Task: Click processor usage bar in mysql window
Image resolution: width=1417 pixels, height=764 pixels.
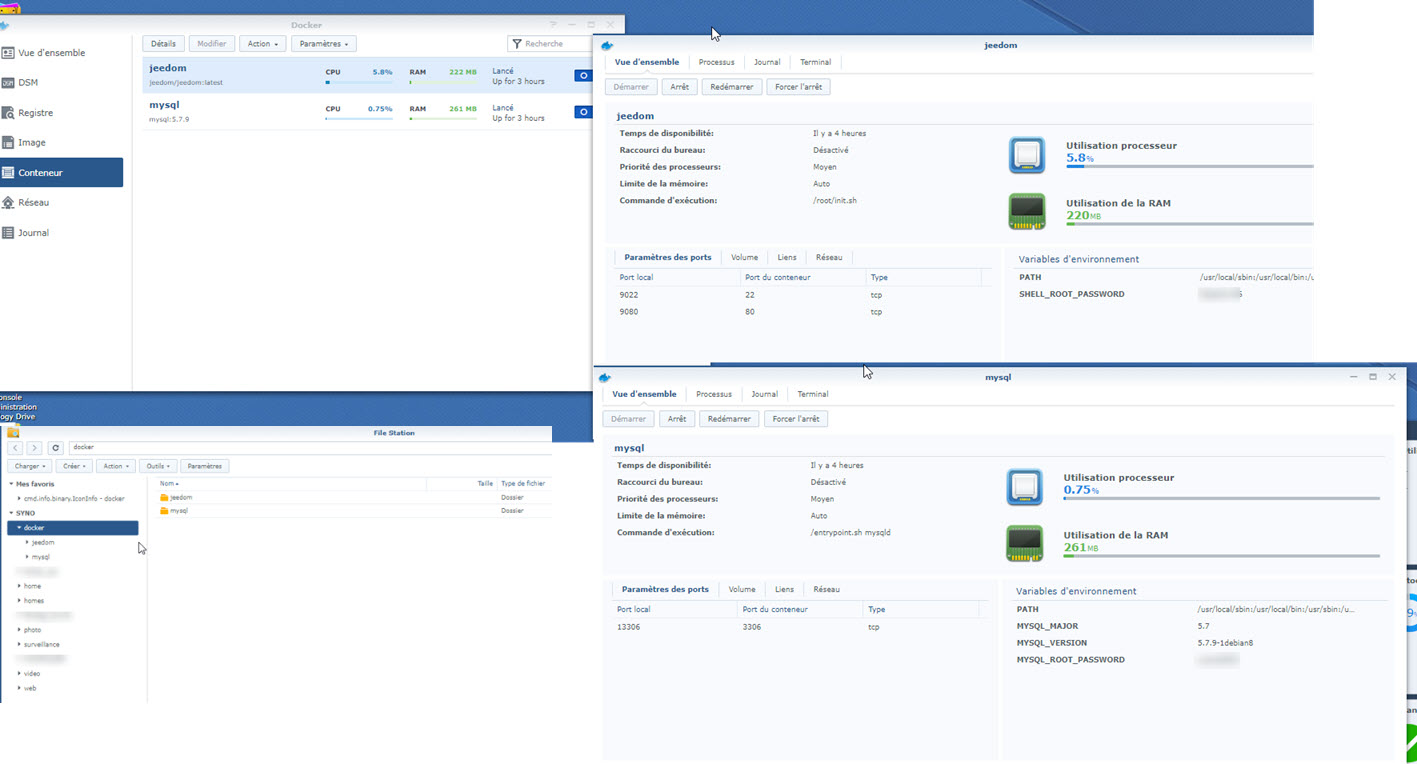Action: coord(1222,498)
